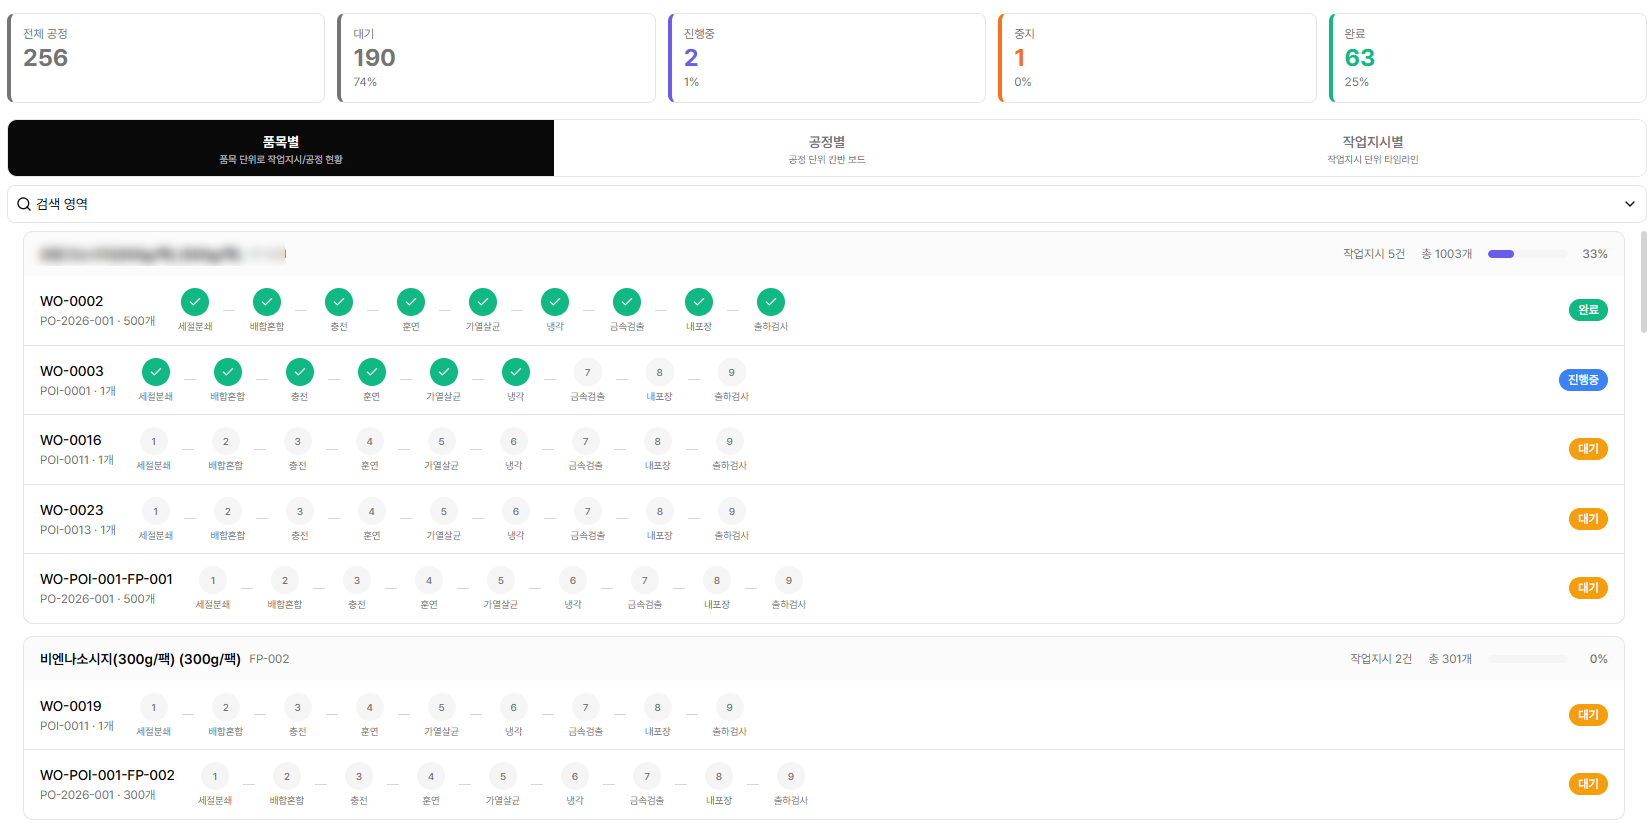Expand the 검색 영역 chevron
1652x828 pixels.
pos(1630,204)
